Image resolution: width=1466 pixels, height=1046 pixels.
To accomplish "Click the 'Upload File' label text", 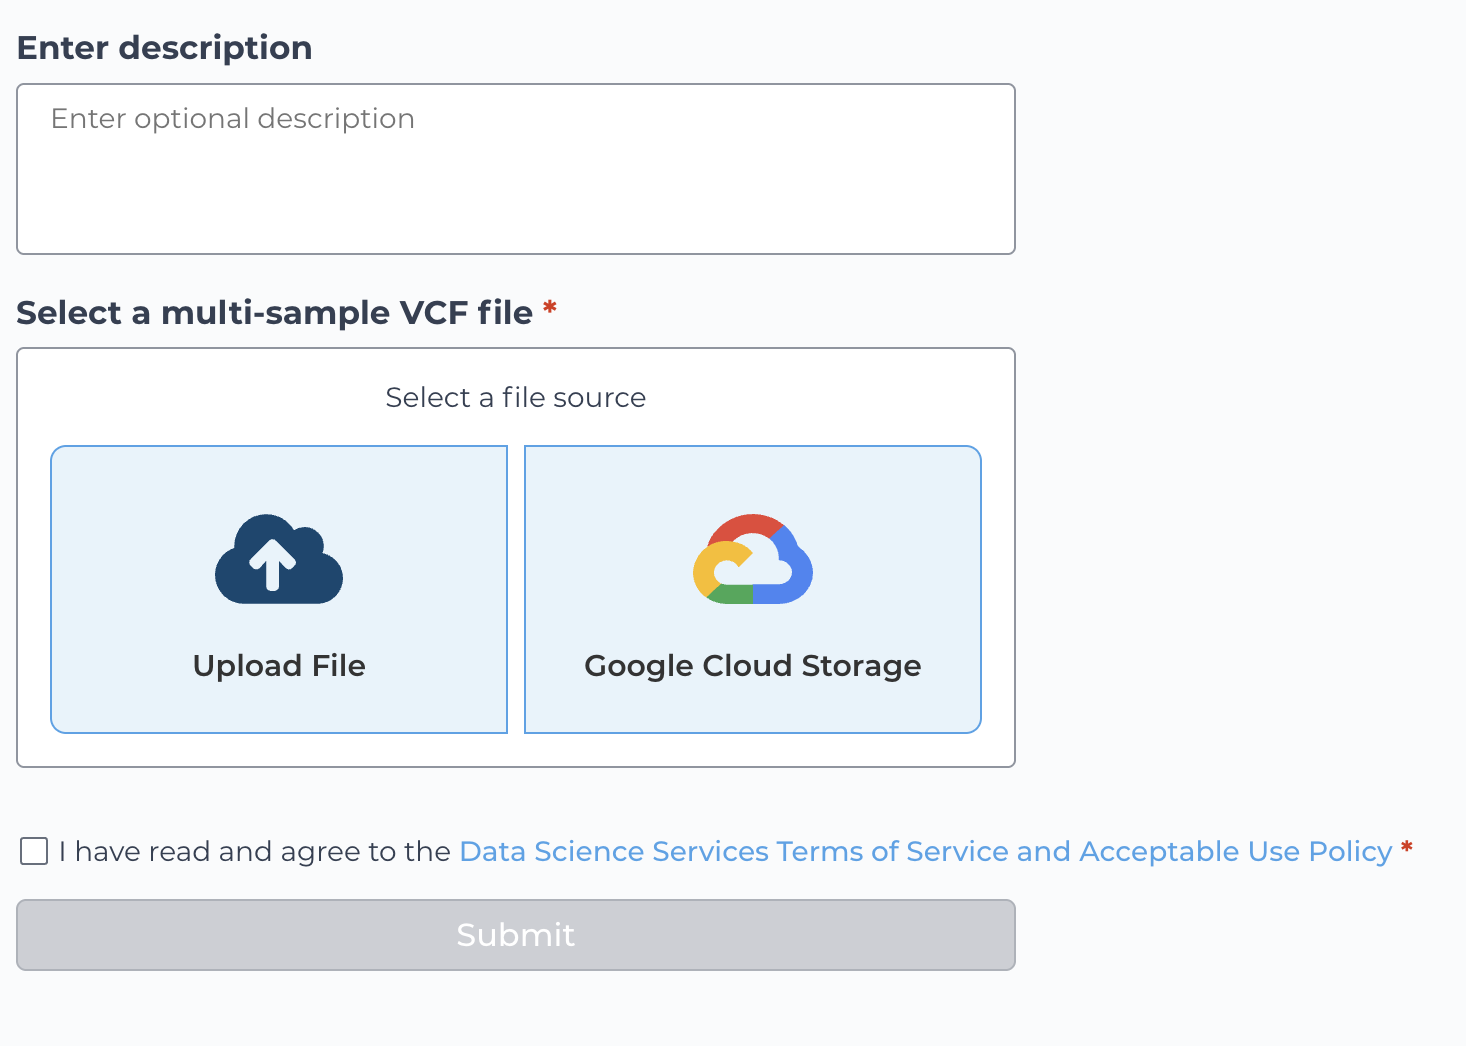I will [x=279, y=666].
